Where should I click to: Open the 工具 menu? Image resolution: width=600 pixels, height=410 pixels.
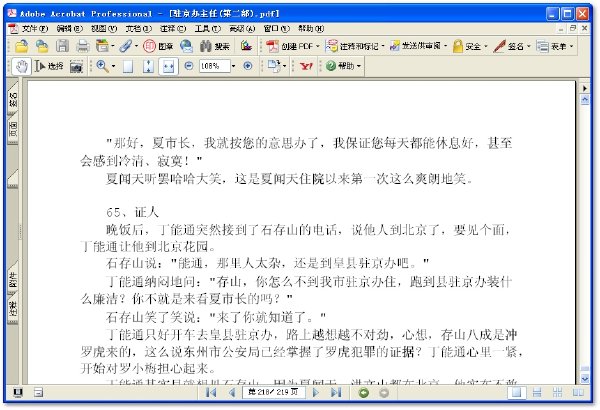pos(207,28)
